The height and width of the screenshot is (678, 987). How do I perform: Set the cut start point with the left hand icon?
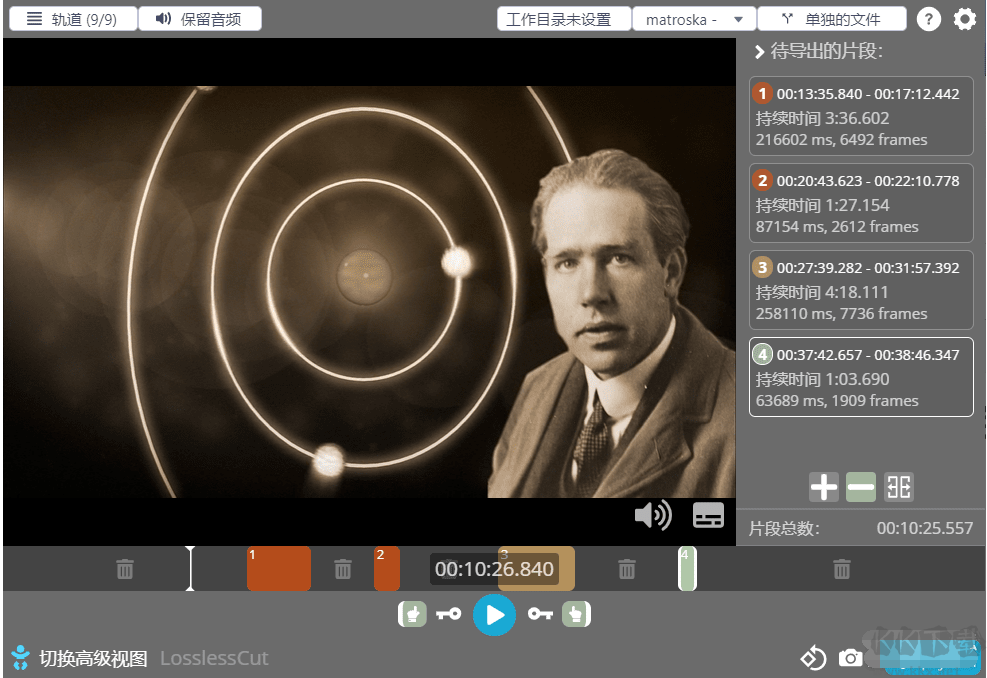(x=412, y=614)
